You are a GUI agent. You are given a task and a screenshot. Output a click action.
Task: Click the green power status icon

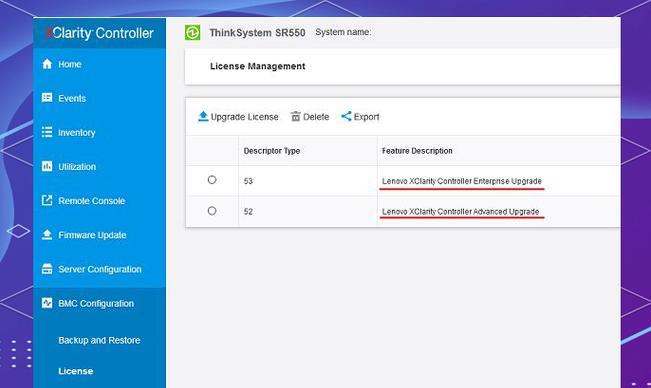[x=193, y=32]
